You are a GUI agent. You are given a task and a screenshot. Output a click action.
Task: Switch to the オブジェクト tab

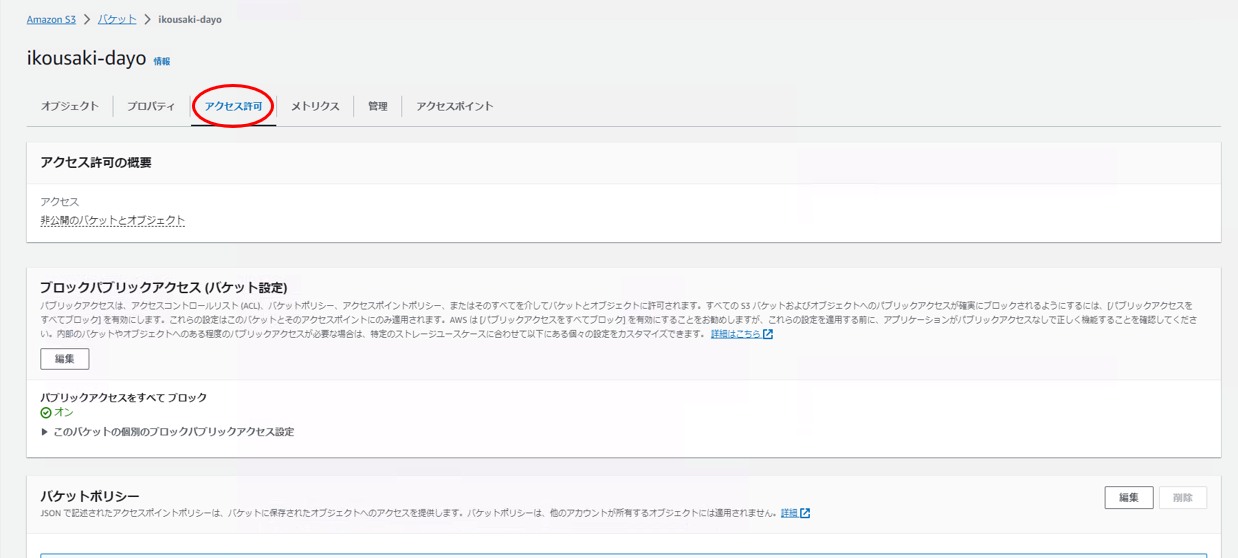70,106
